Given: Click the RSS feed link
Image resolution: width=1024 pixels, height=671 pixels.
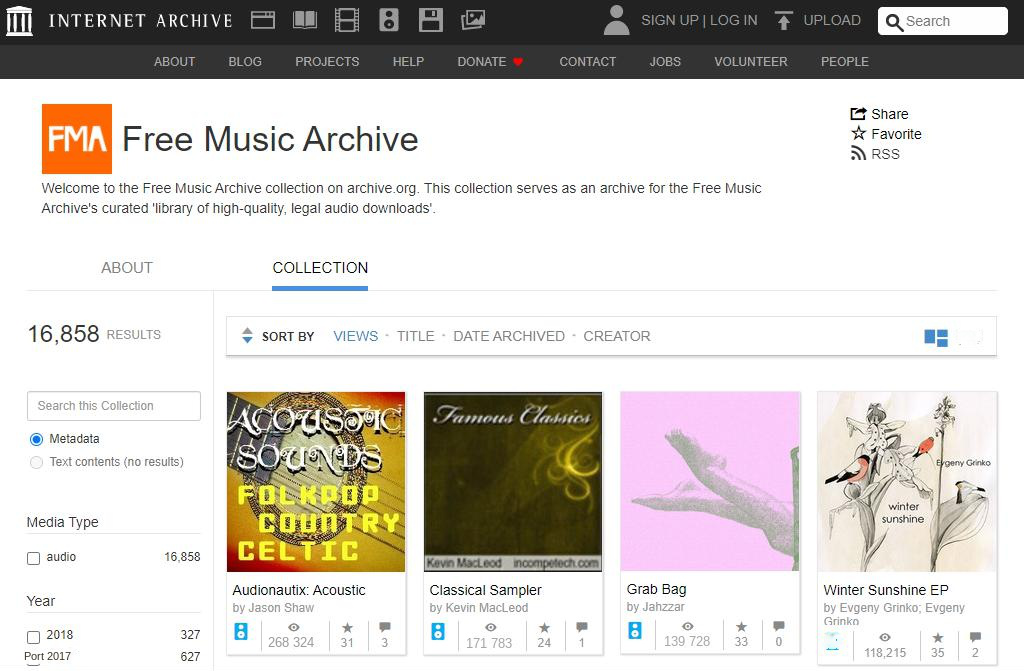Looking at the screenshot, I should point(875,154).
